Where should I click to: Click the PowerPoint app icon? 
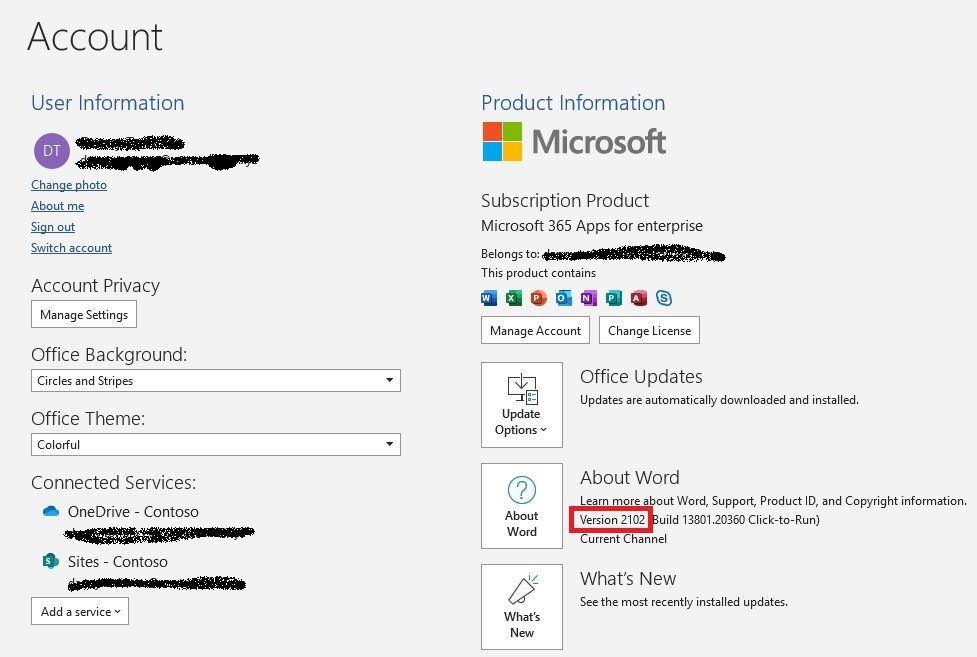(538, 298)
